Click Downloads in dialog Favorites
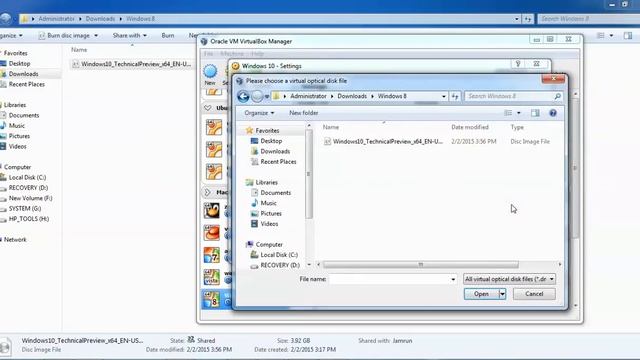640x360 pixels. [x=270, y=151]
